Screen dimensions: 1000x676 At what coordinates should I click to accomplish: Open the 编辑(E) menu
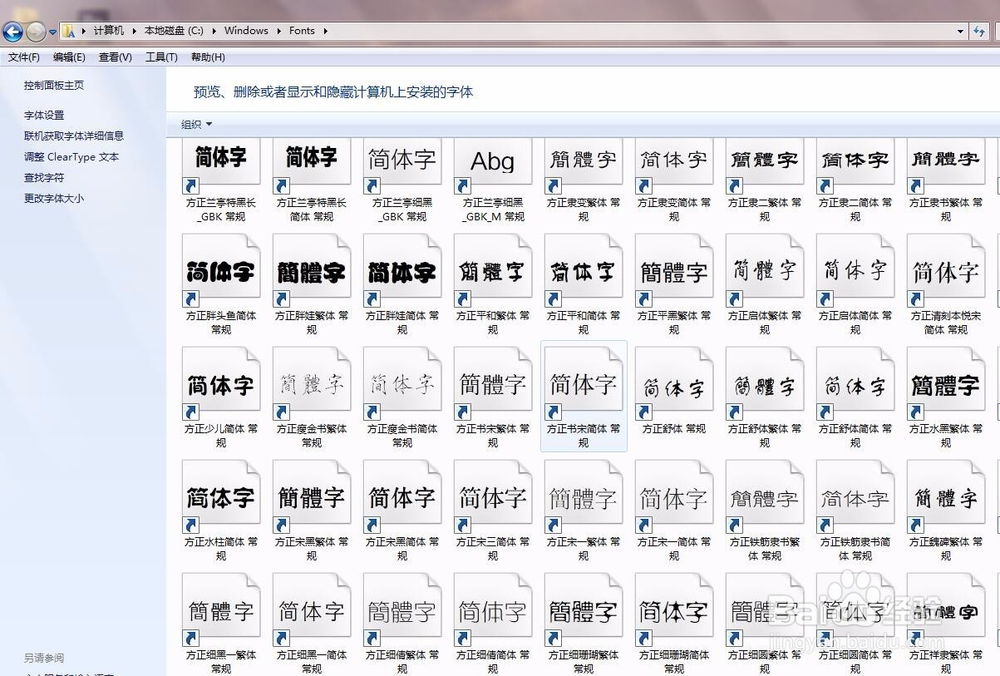click(x=69, y=57)
